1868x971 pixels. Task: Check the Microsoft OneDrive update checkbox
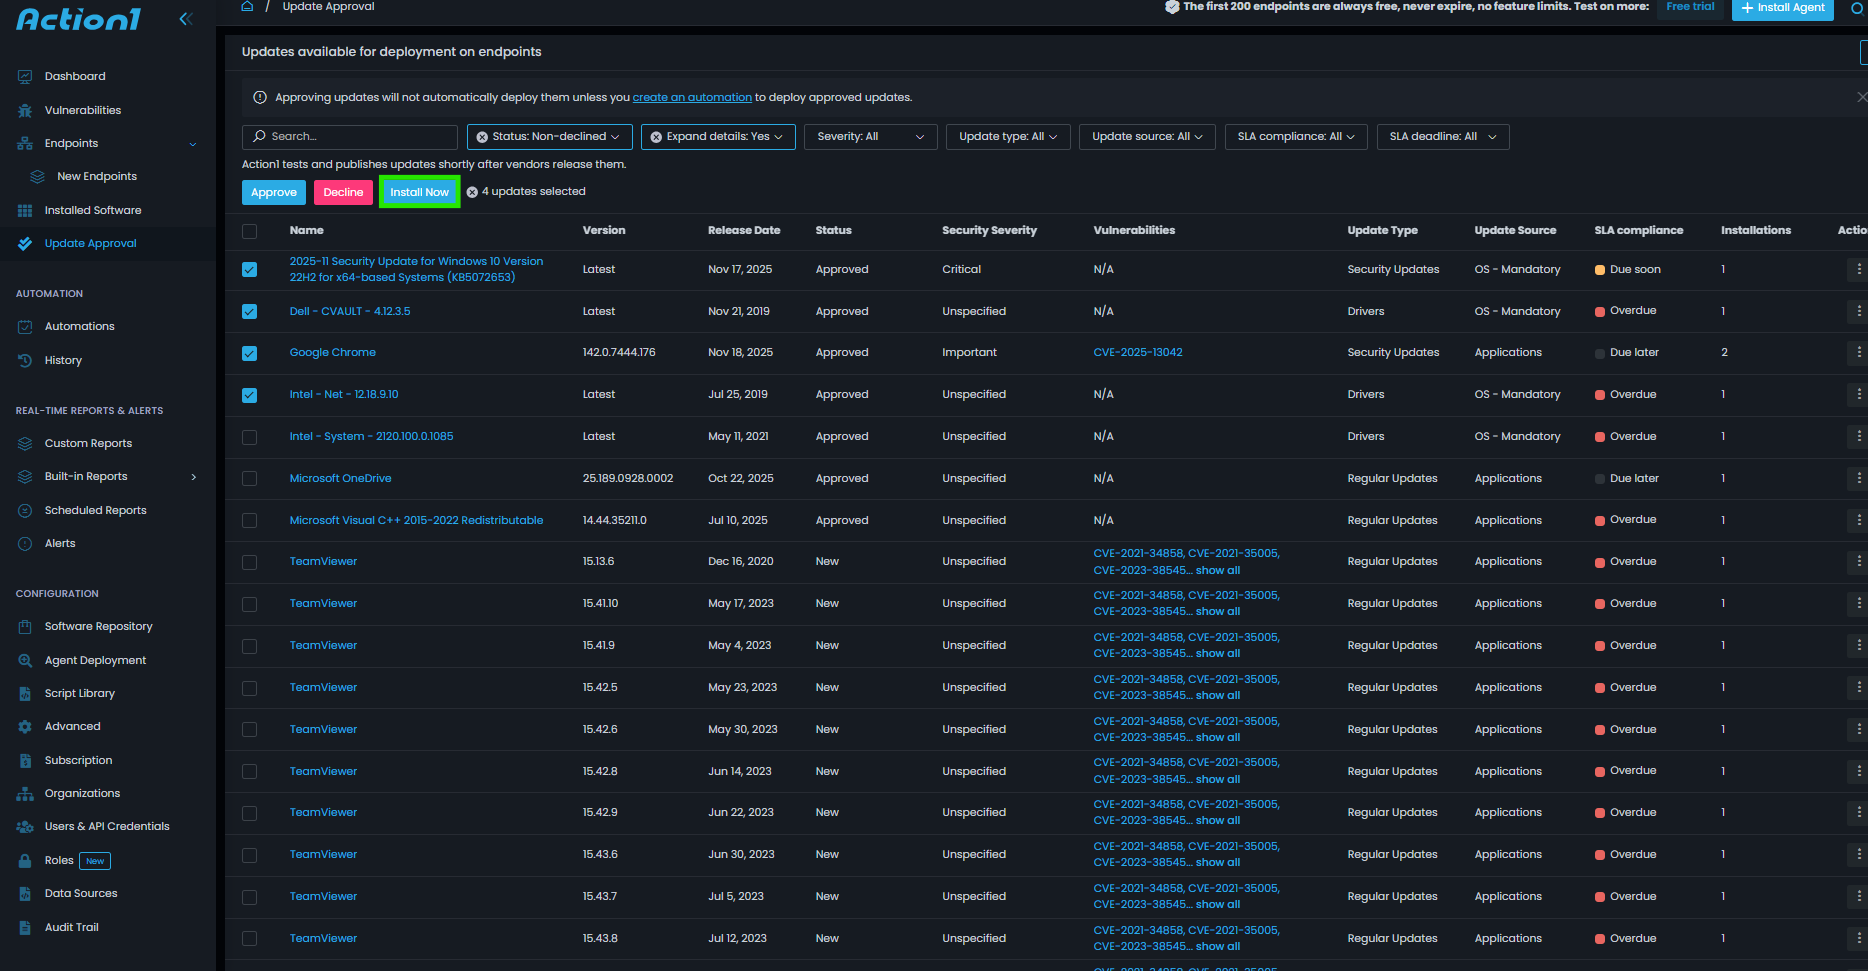point(250,479)
